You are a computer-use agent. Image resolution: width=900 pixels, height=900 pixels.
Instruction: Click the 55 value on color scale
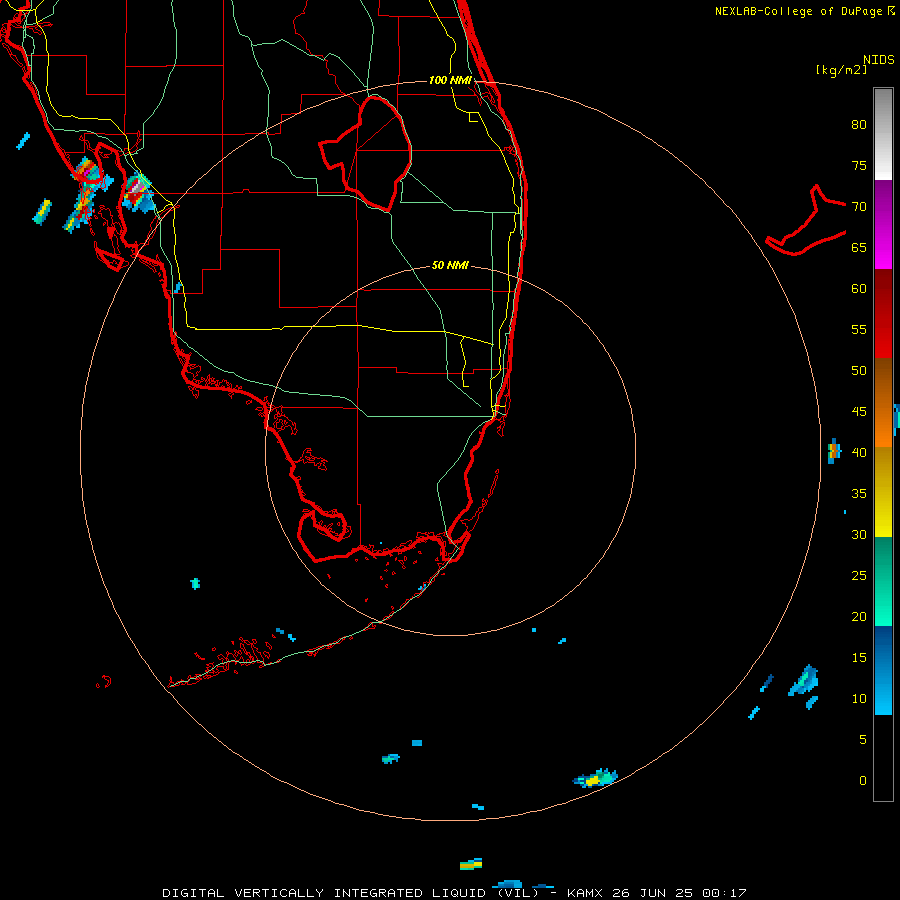coord(859,329)
